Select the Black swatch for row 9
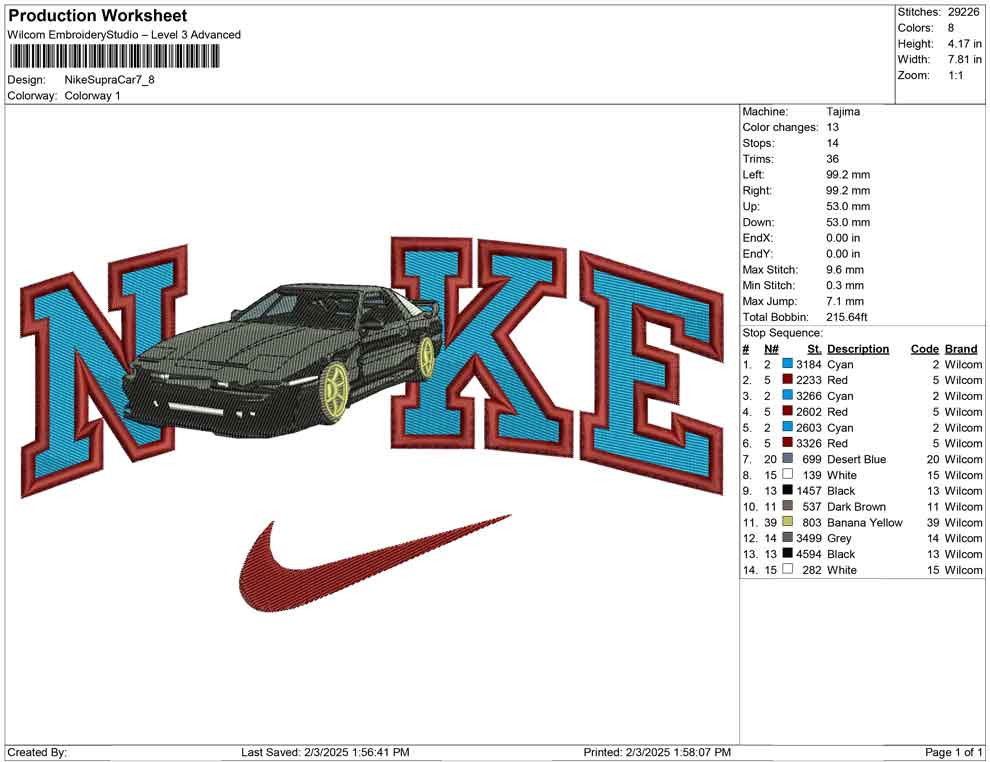Viewport: 990px width, 762px height. coord(787,490)
